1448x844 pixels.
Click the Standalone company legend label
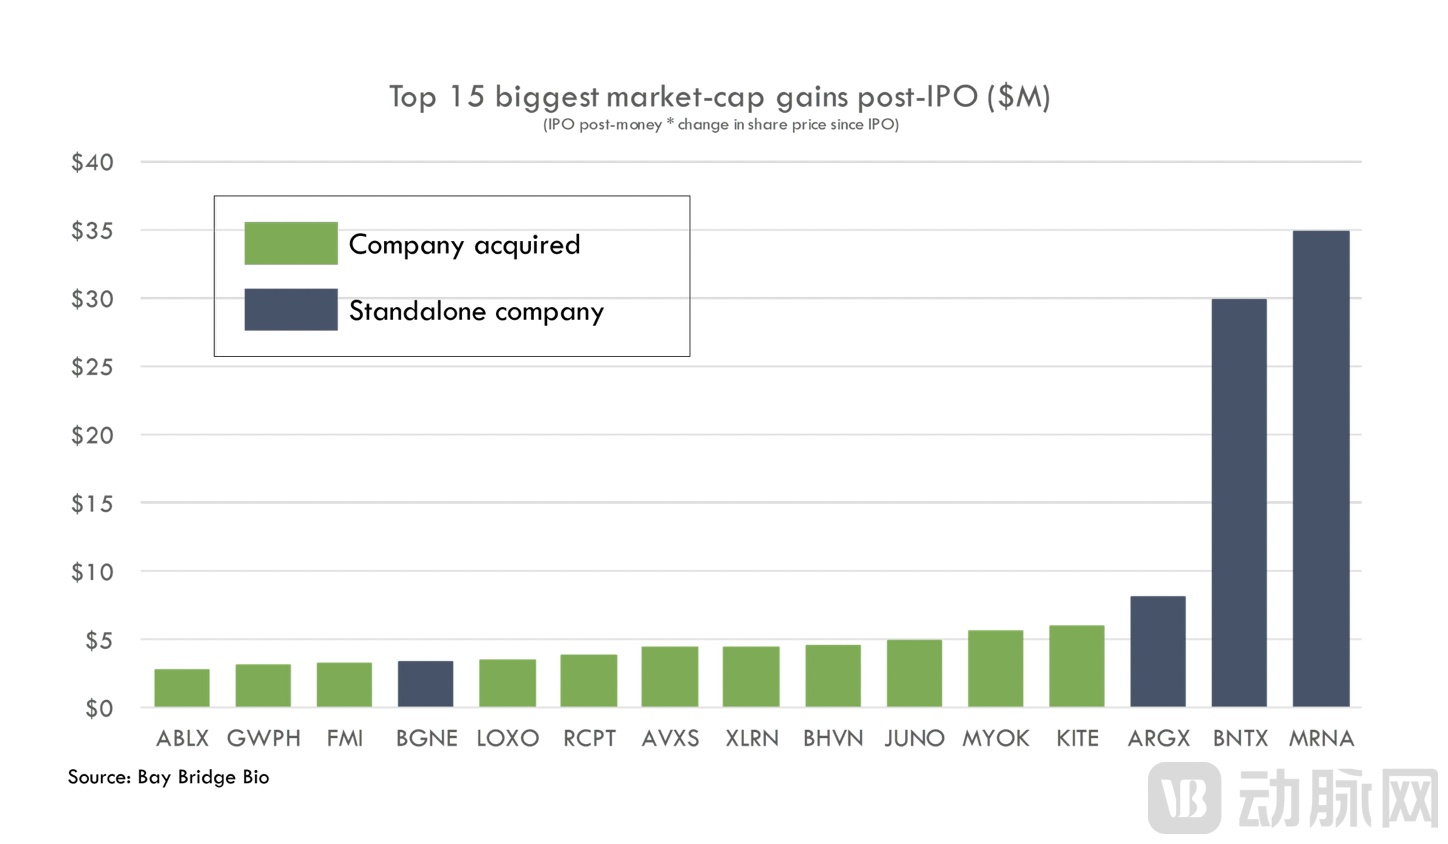[476, 311]
